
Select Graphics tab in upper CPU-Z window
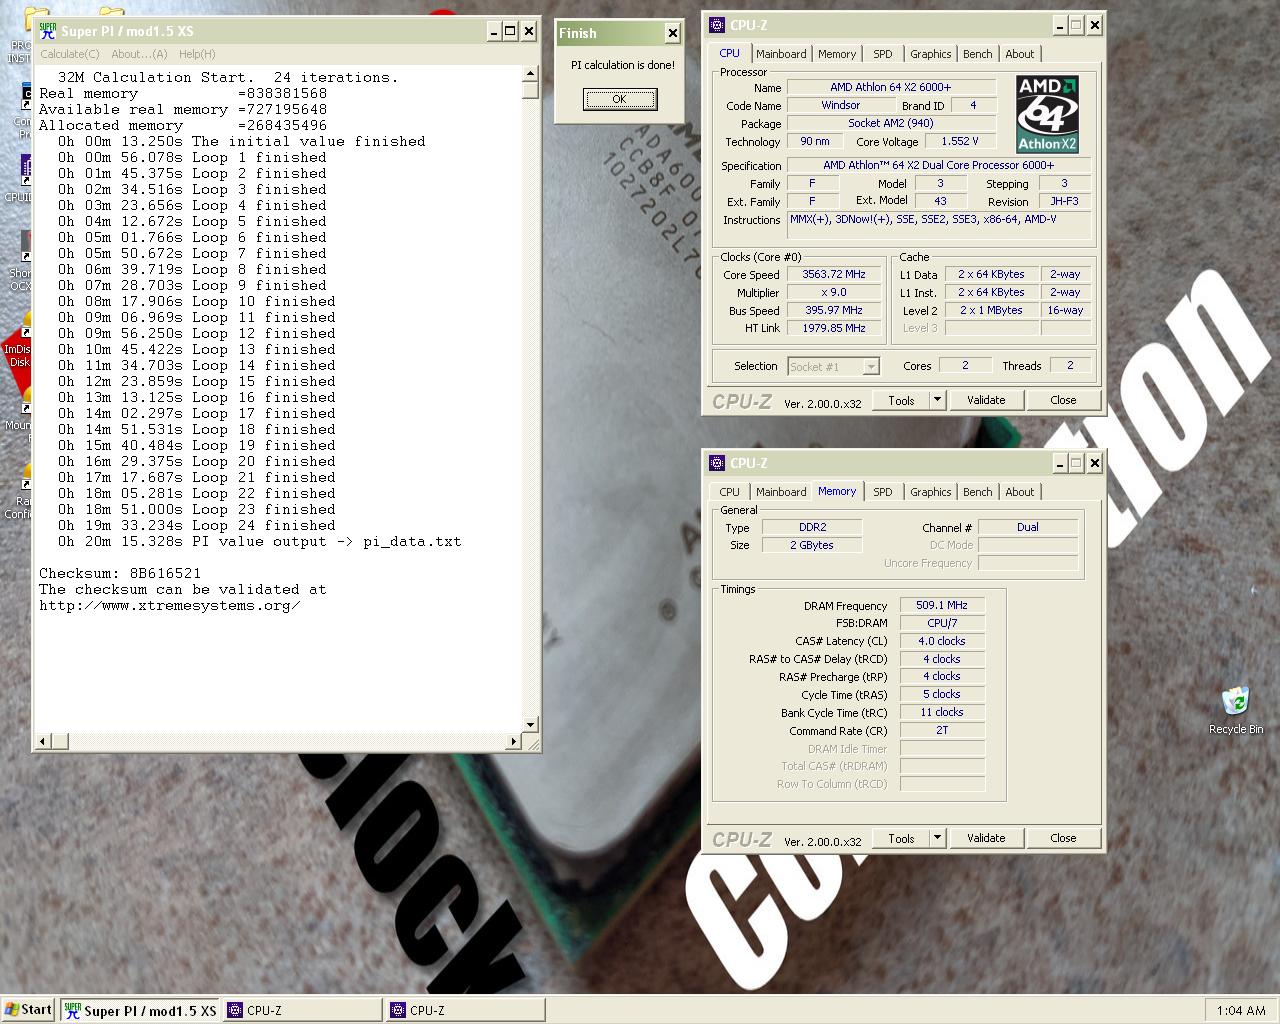[931, 54]
